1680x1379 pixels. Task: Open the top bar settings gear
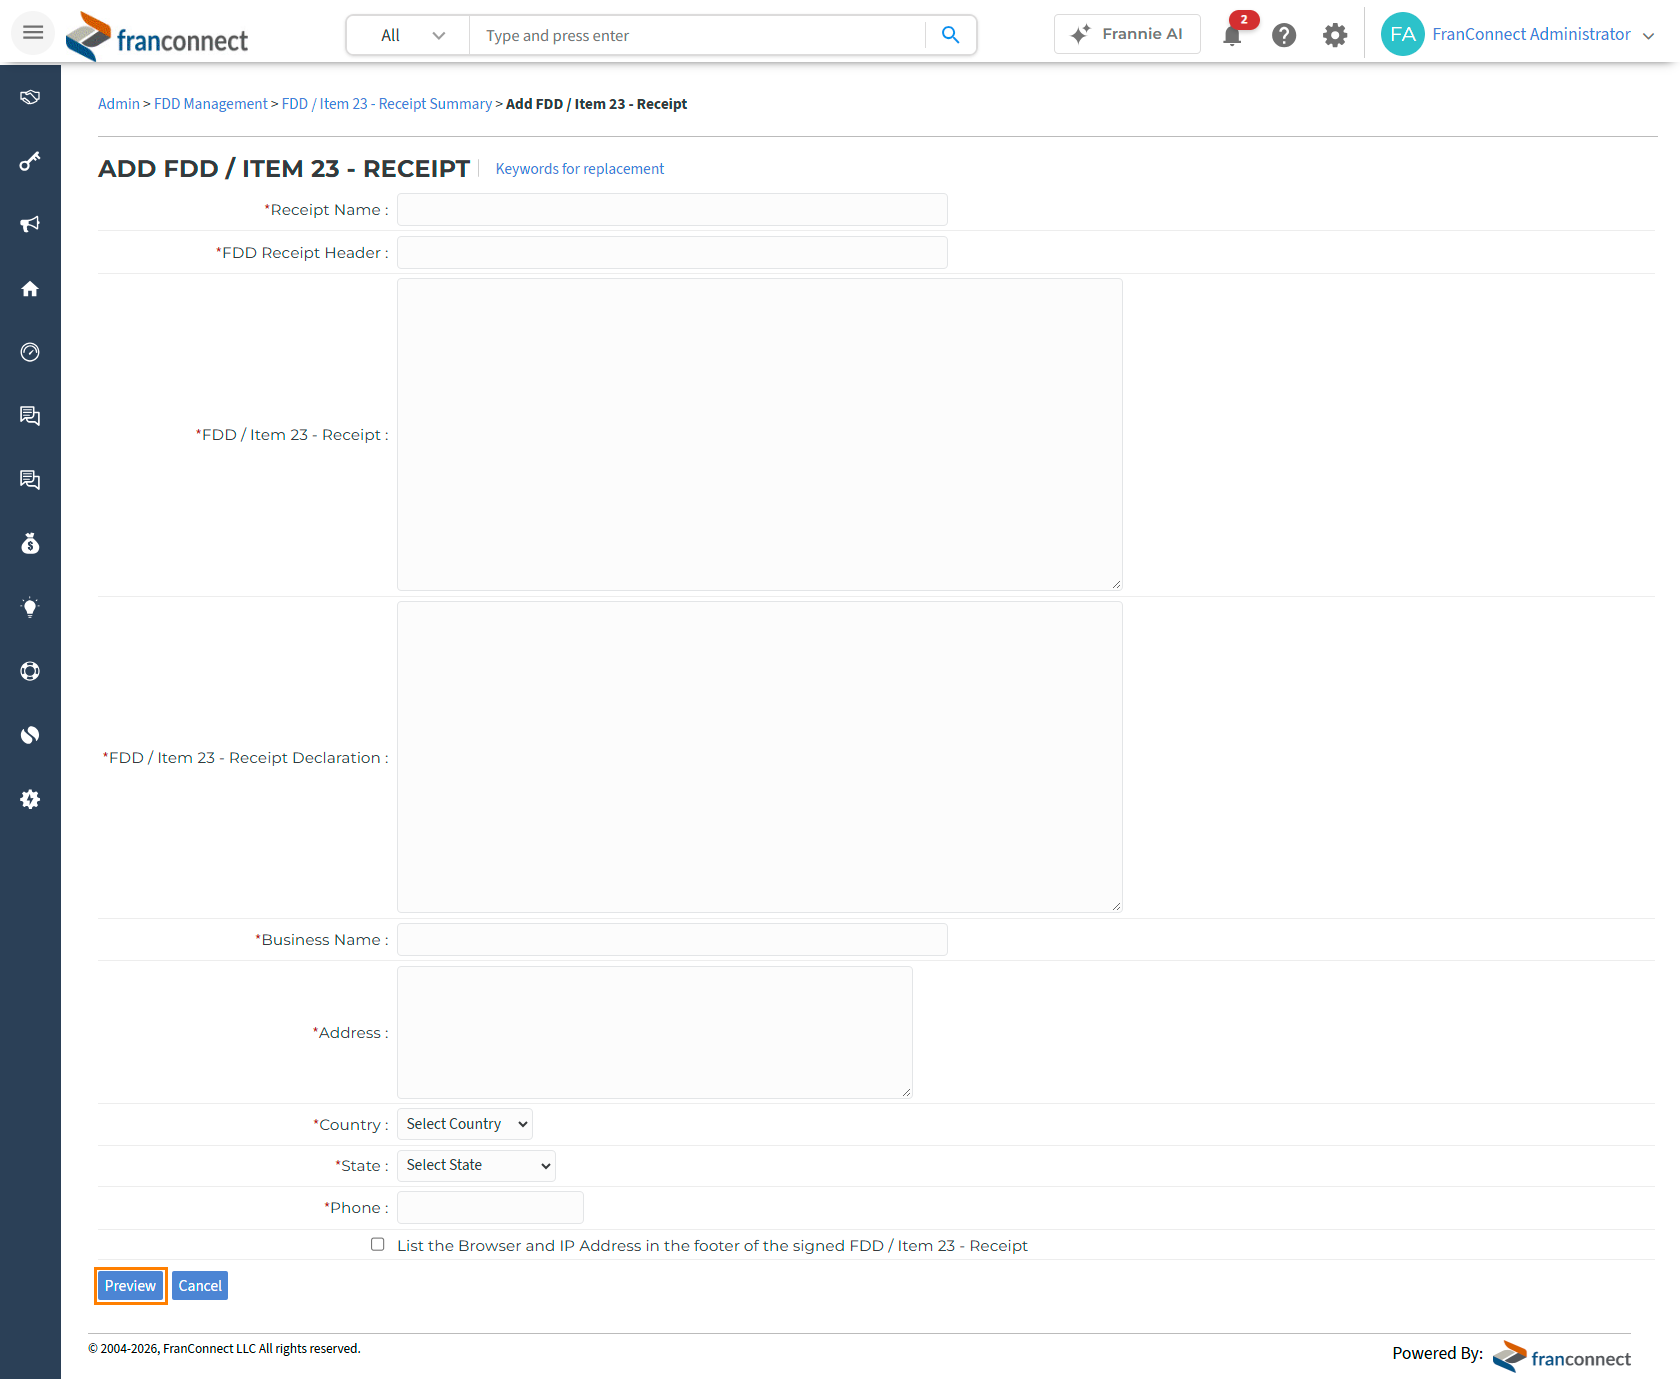tap(1335, 35)
